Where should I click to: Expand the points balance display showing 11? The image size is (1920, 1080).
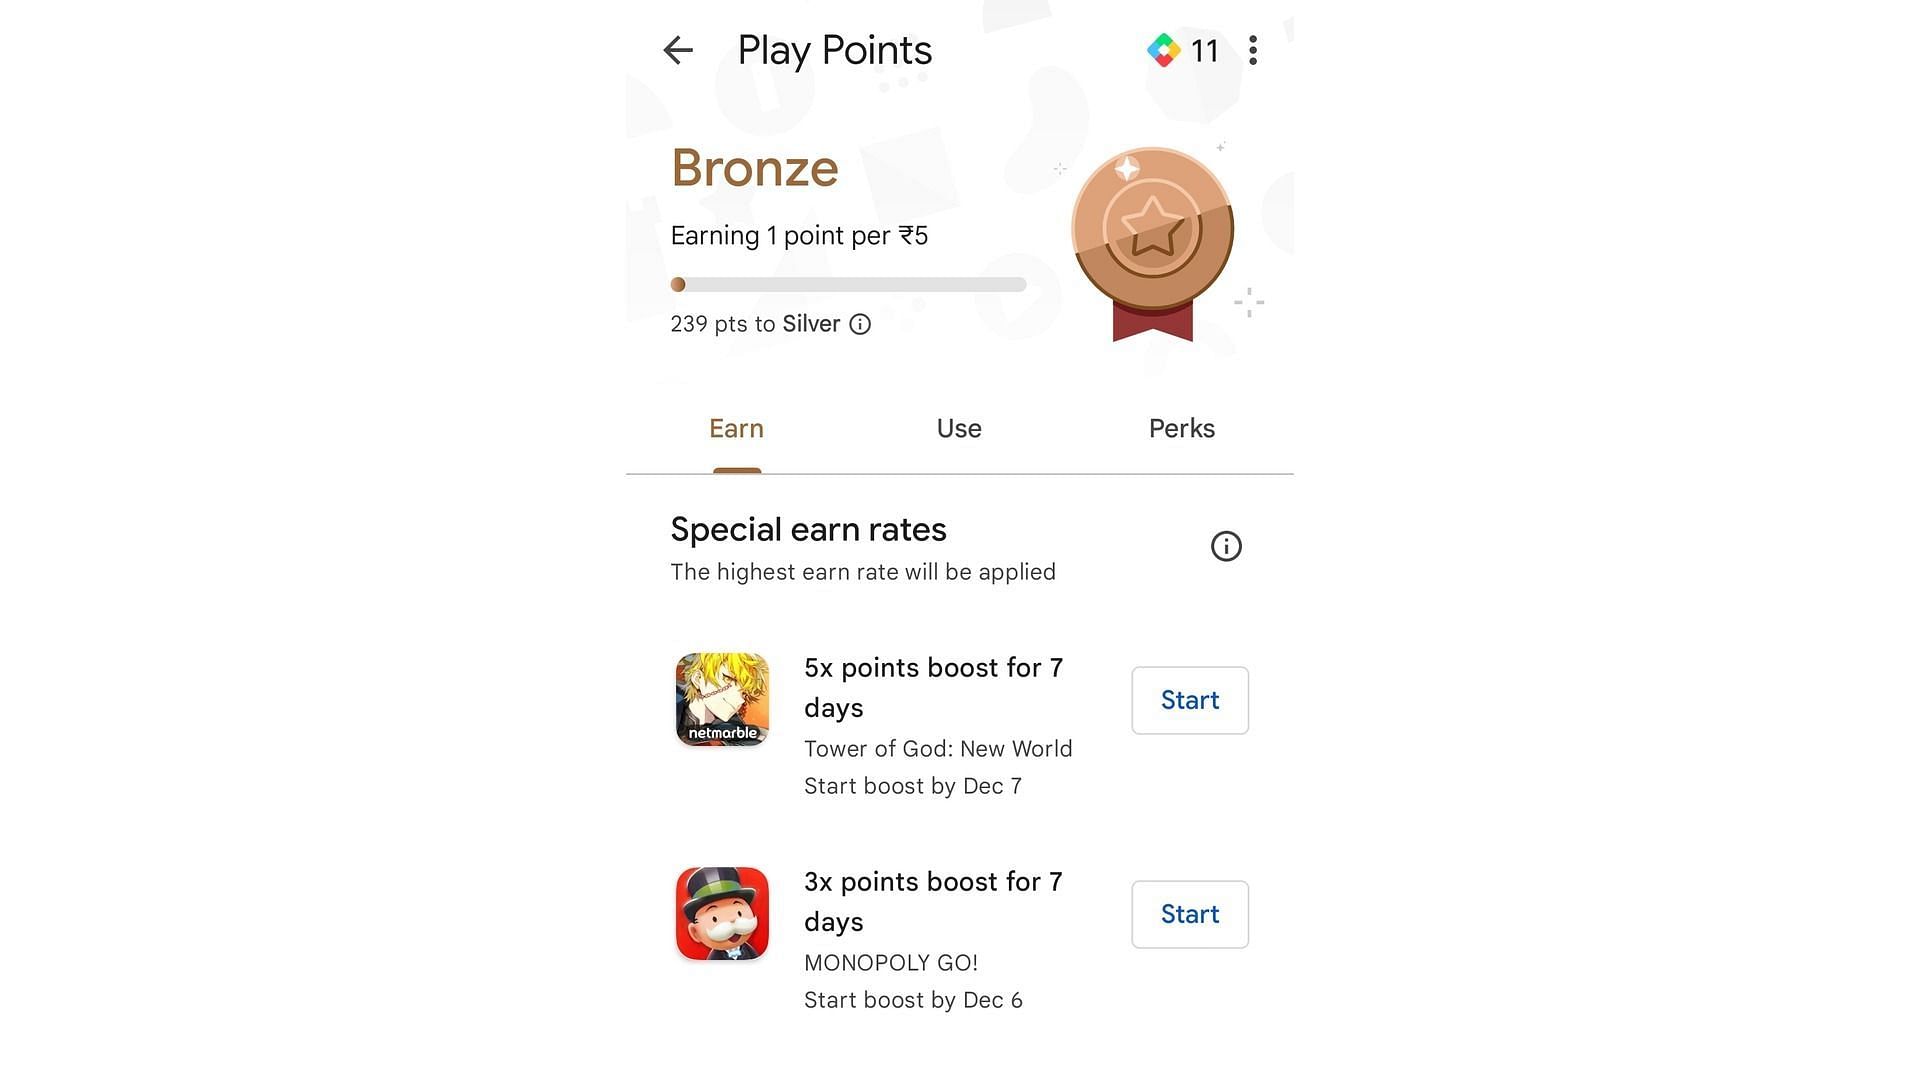(x=1182, y=50)
